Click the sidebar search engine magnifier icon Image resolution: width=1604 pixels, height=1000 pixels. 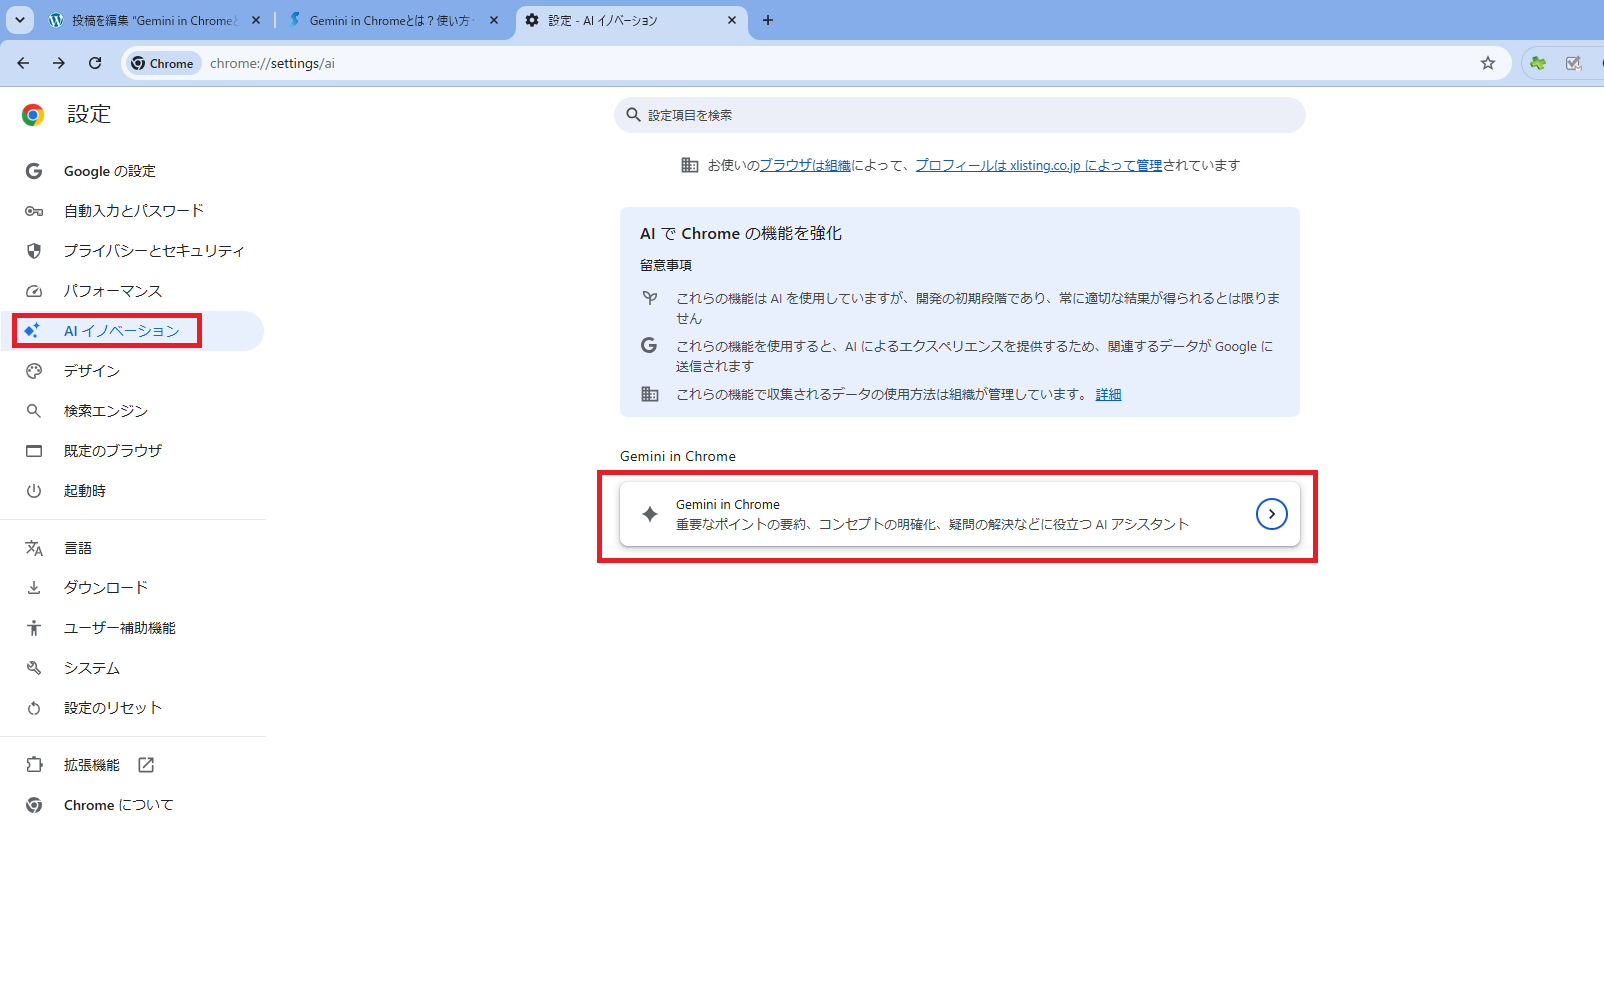[x=34, y=411]
